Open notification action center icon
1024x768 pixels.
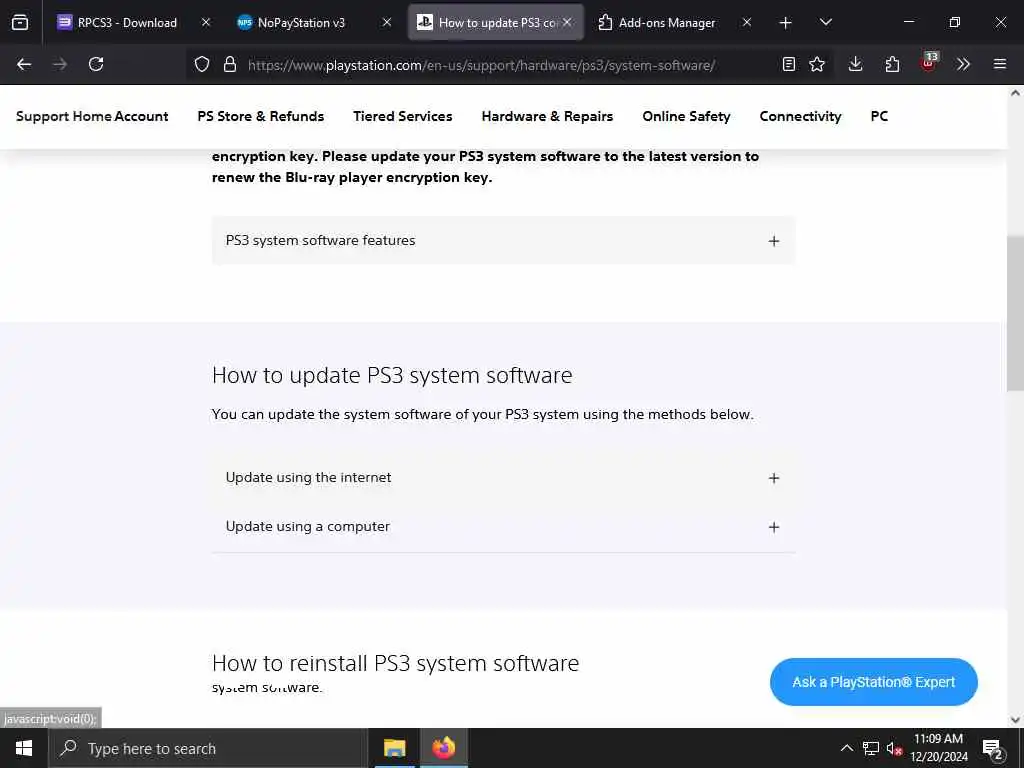point(993,749)
